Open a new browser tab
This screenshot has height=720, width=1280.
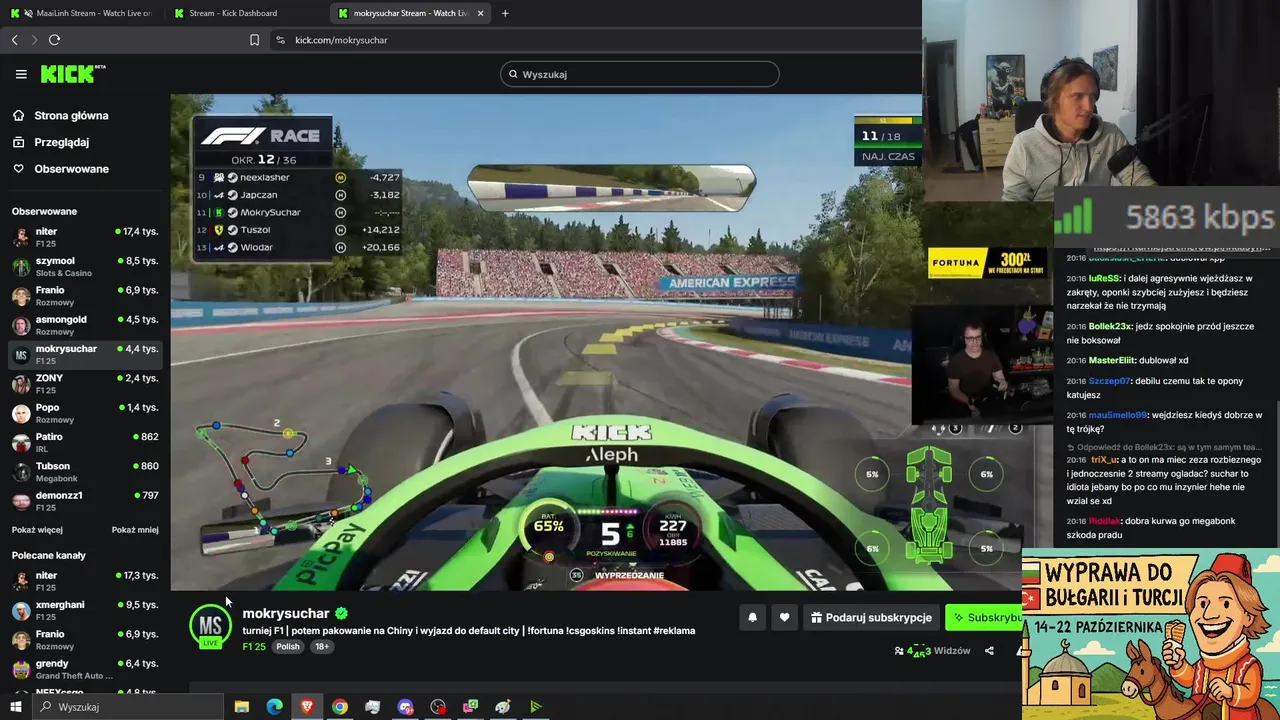505,13
